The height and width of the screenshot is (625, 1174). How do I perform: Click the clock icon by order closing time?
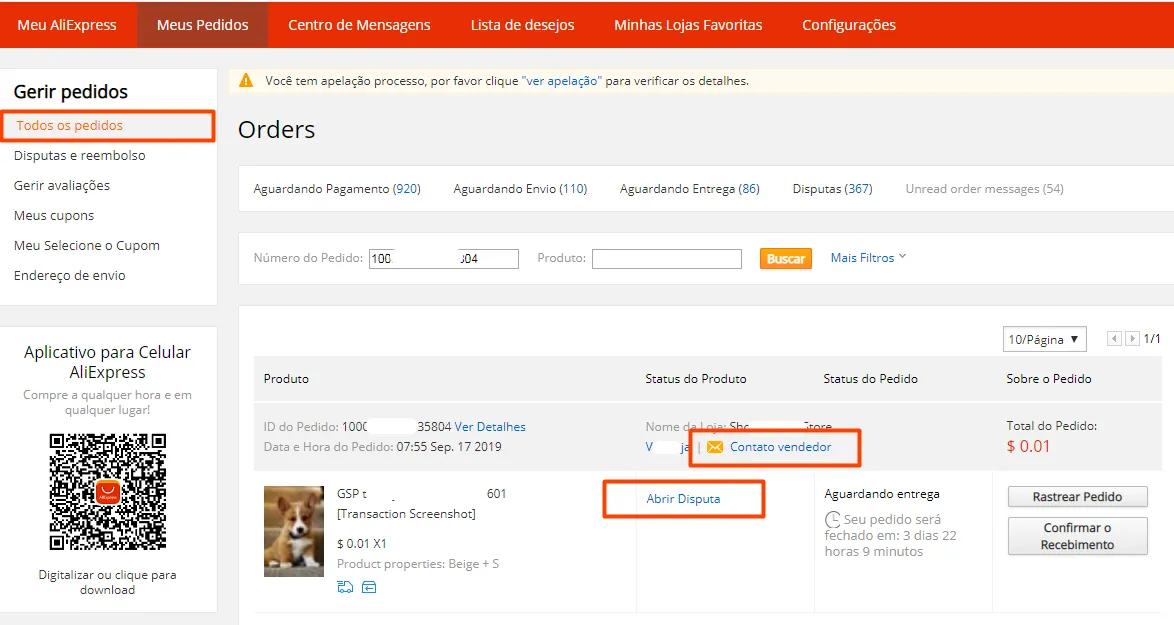(832, 519)
